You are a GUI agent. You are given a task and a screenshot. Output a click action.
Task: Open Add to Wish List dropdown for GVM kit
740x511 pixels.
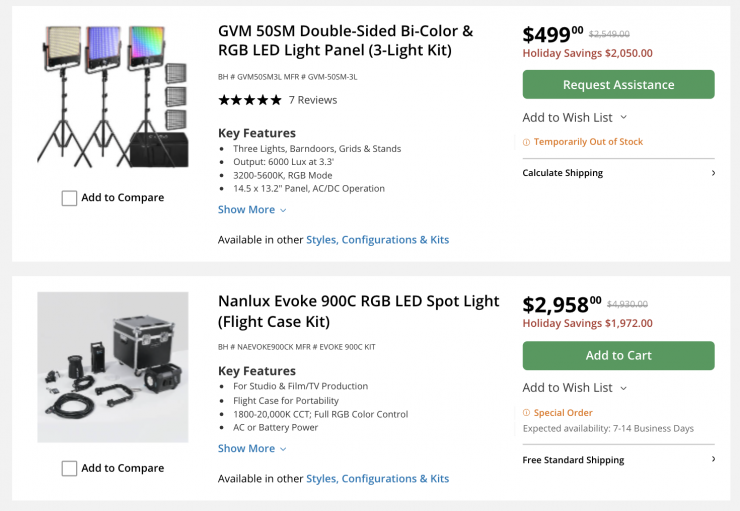[574, 118]
